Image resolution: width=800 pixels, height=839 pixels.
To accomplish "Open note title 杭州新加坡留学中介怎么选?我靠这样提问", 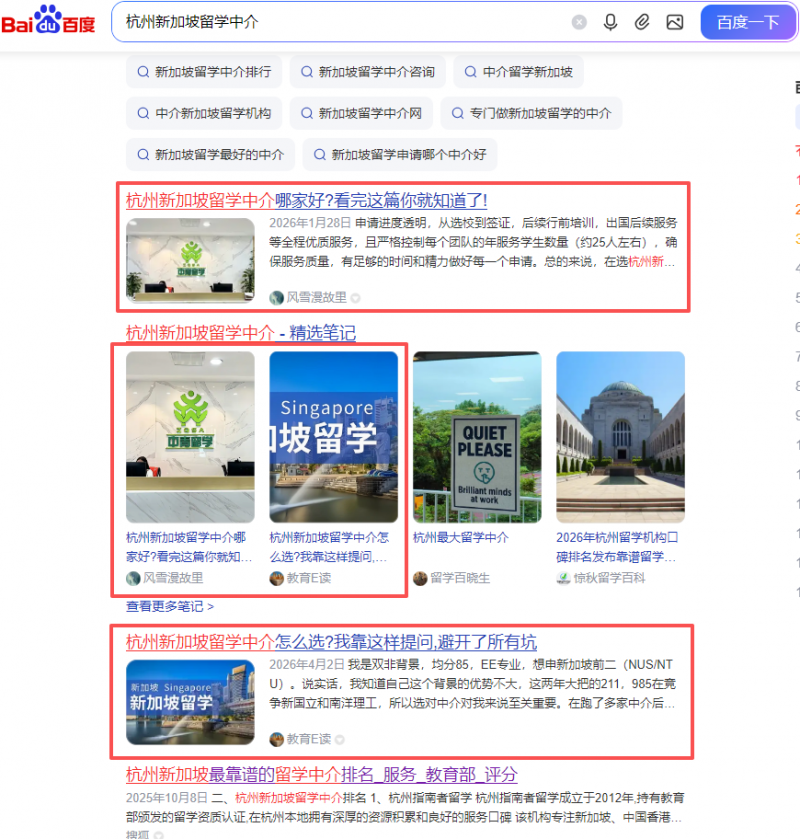I will click(x=329, y=547).
